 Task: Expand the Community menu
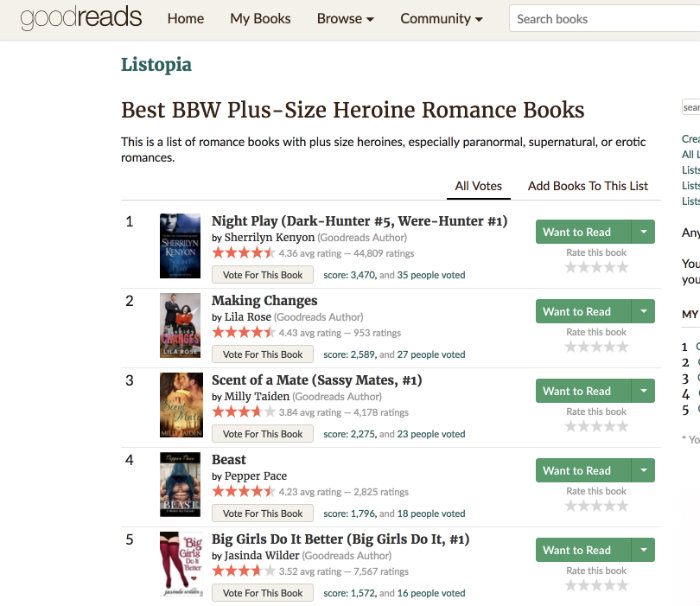(x=442, y=19)
